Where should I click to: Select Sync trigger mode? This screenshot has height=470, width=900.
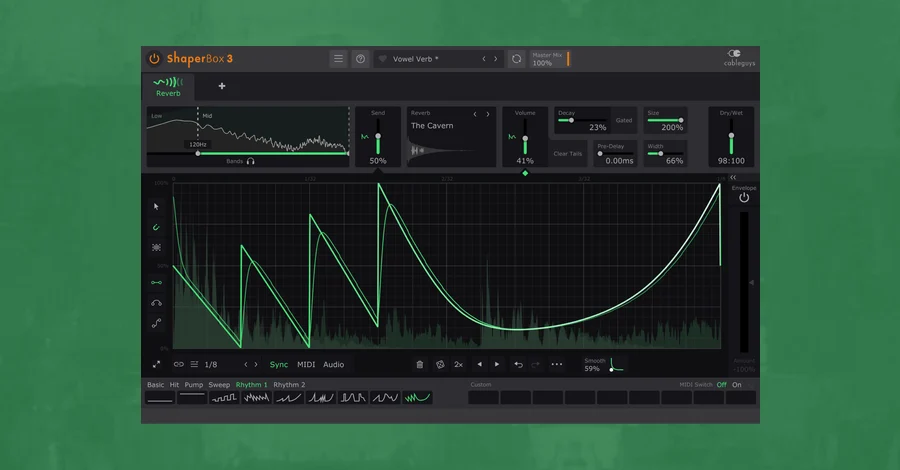279,364
